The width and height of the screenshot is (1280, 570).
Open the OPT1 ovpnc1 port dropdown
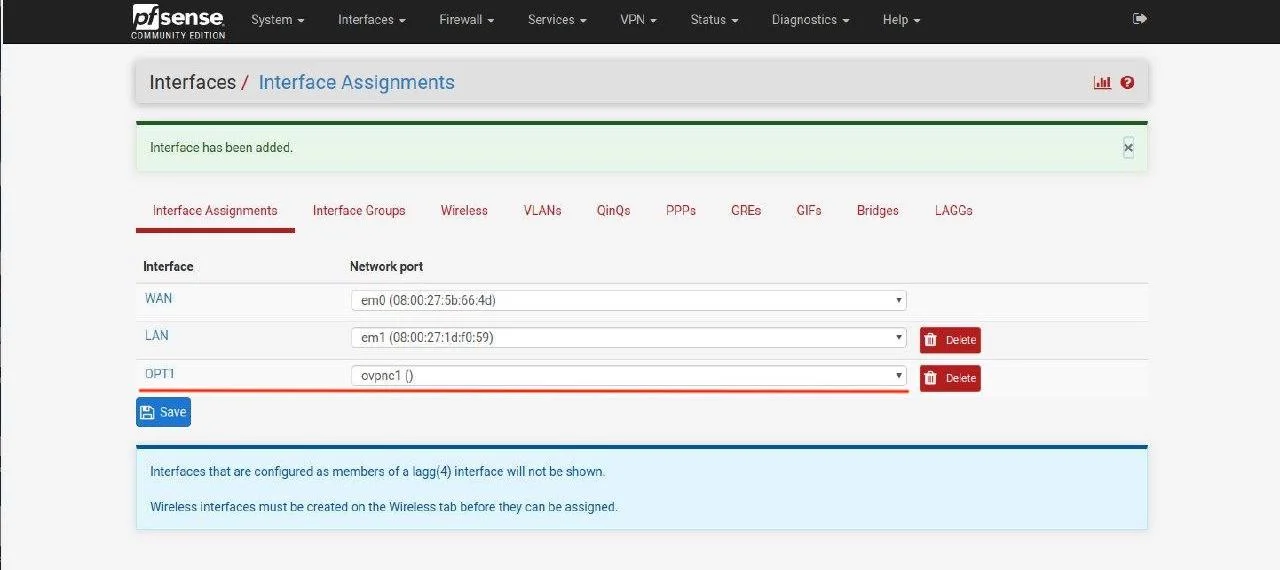[628, 376]
